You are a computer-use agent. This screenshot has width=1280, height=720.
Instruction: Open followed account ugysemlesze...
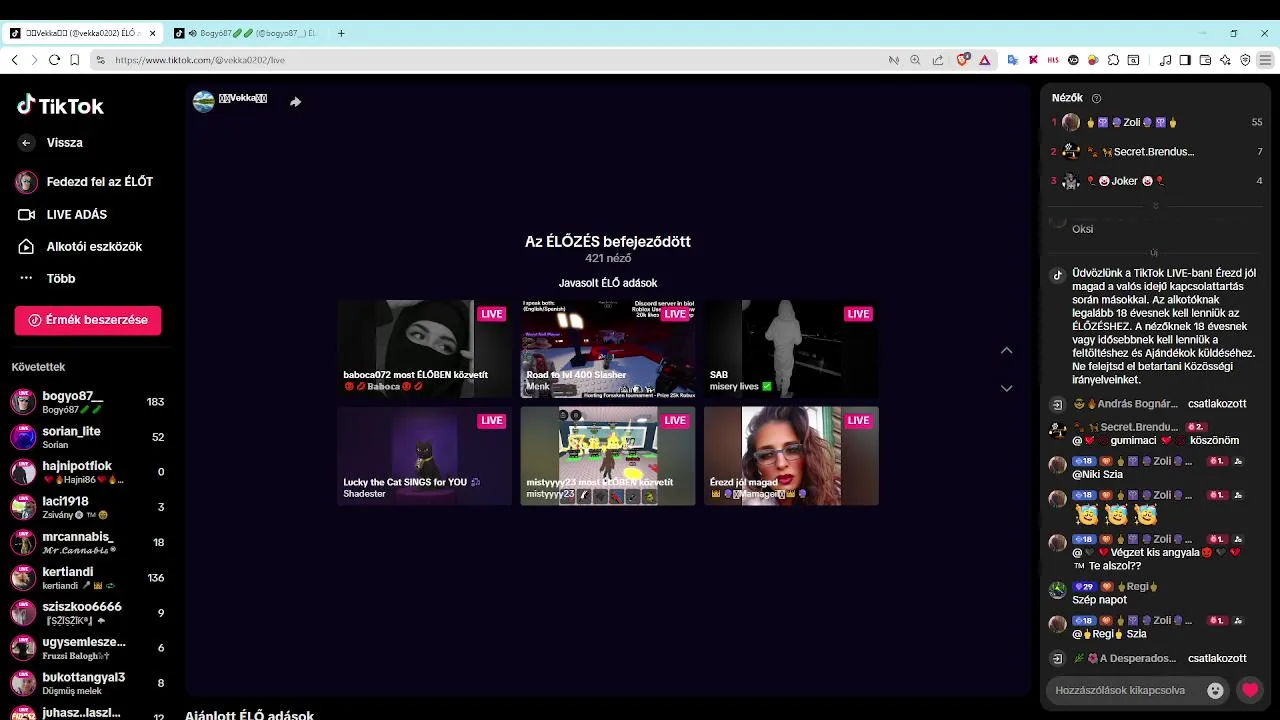click(x=88, y=648)
